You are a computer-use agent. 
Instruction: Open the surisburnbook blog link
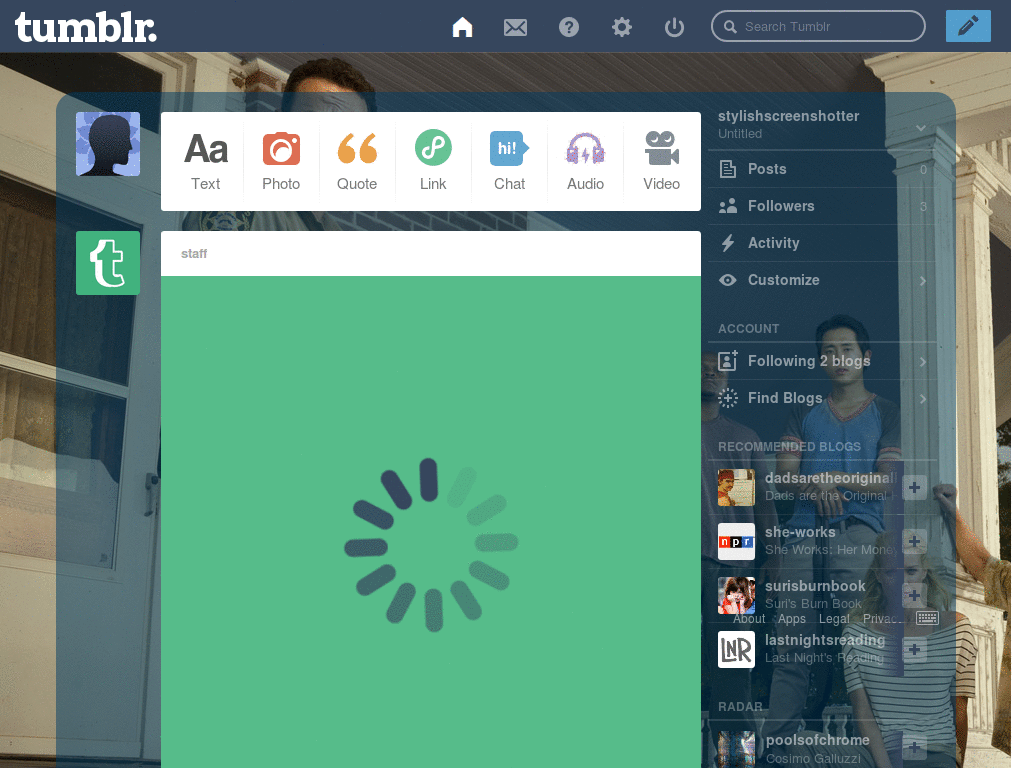tap(815, 586)
